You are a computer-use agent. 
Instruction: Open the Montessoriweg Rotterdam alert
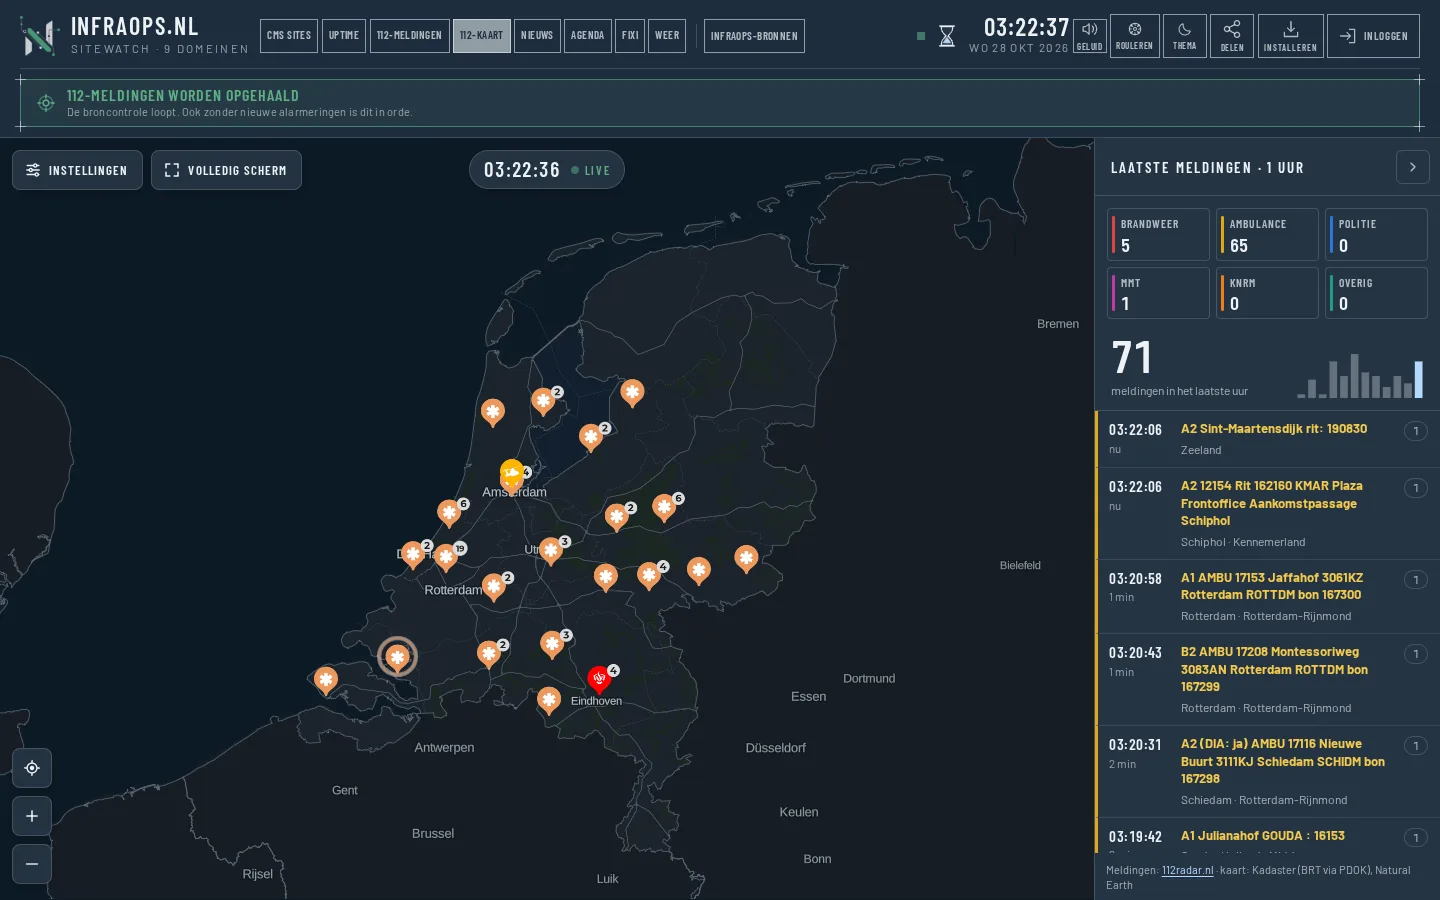click(1267, 679)
